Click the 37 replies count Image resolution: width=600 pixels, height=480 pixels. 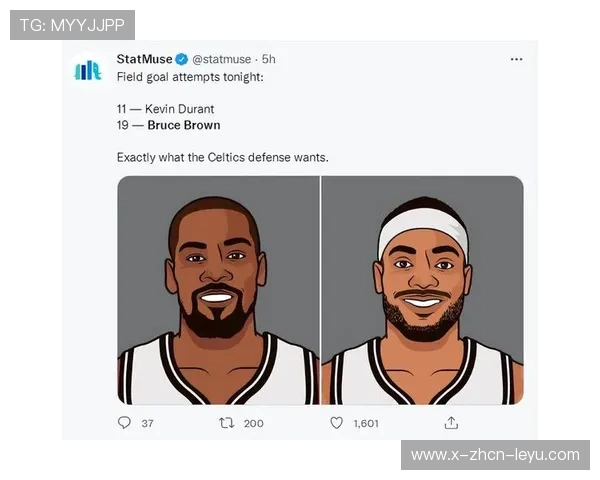[147, 423]
